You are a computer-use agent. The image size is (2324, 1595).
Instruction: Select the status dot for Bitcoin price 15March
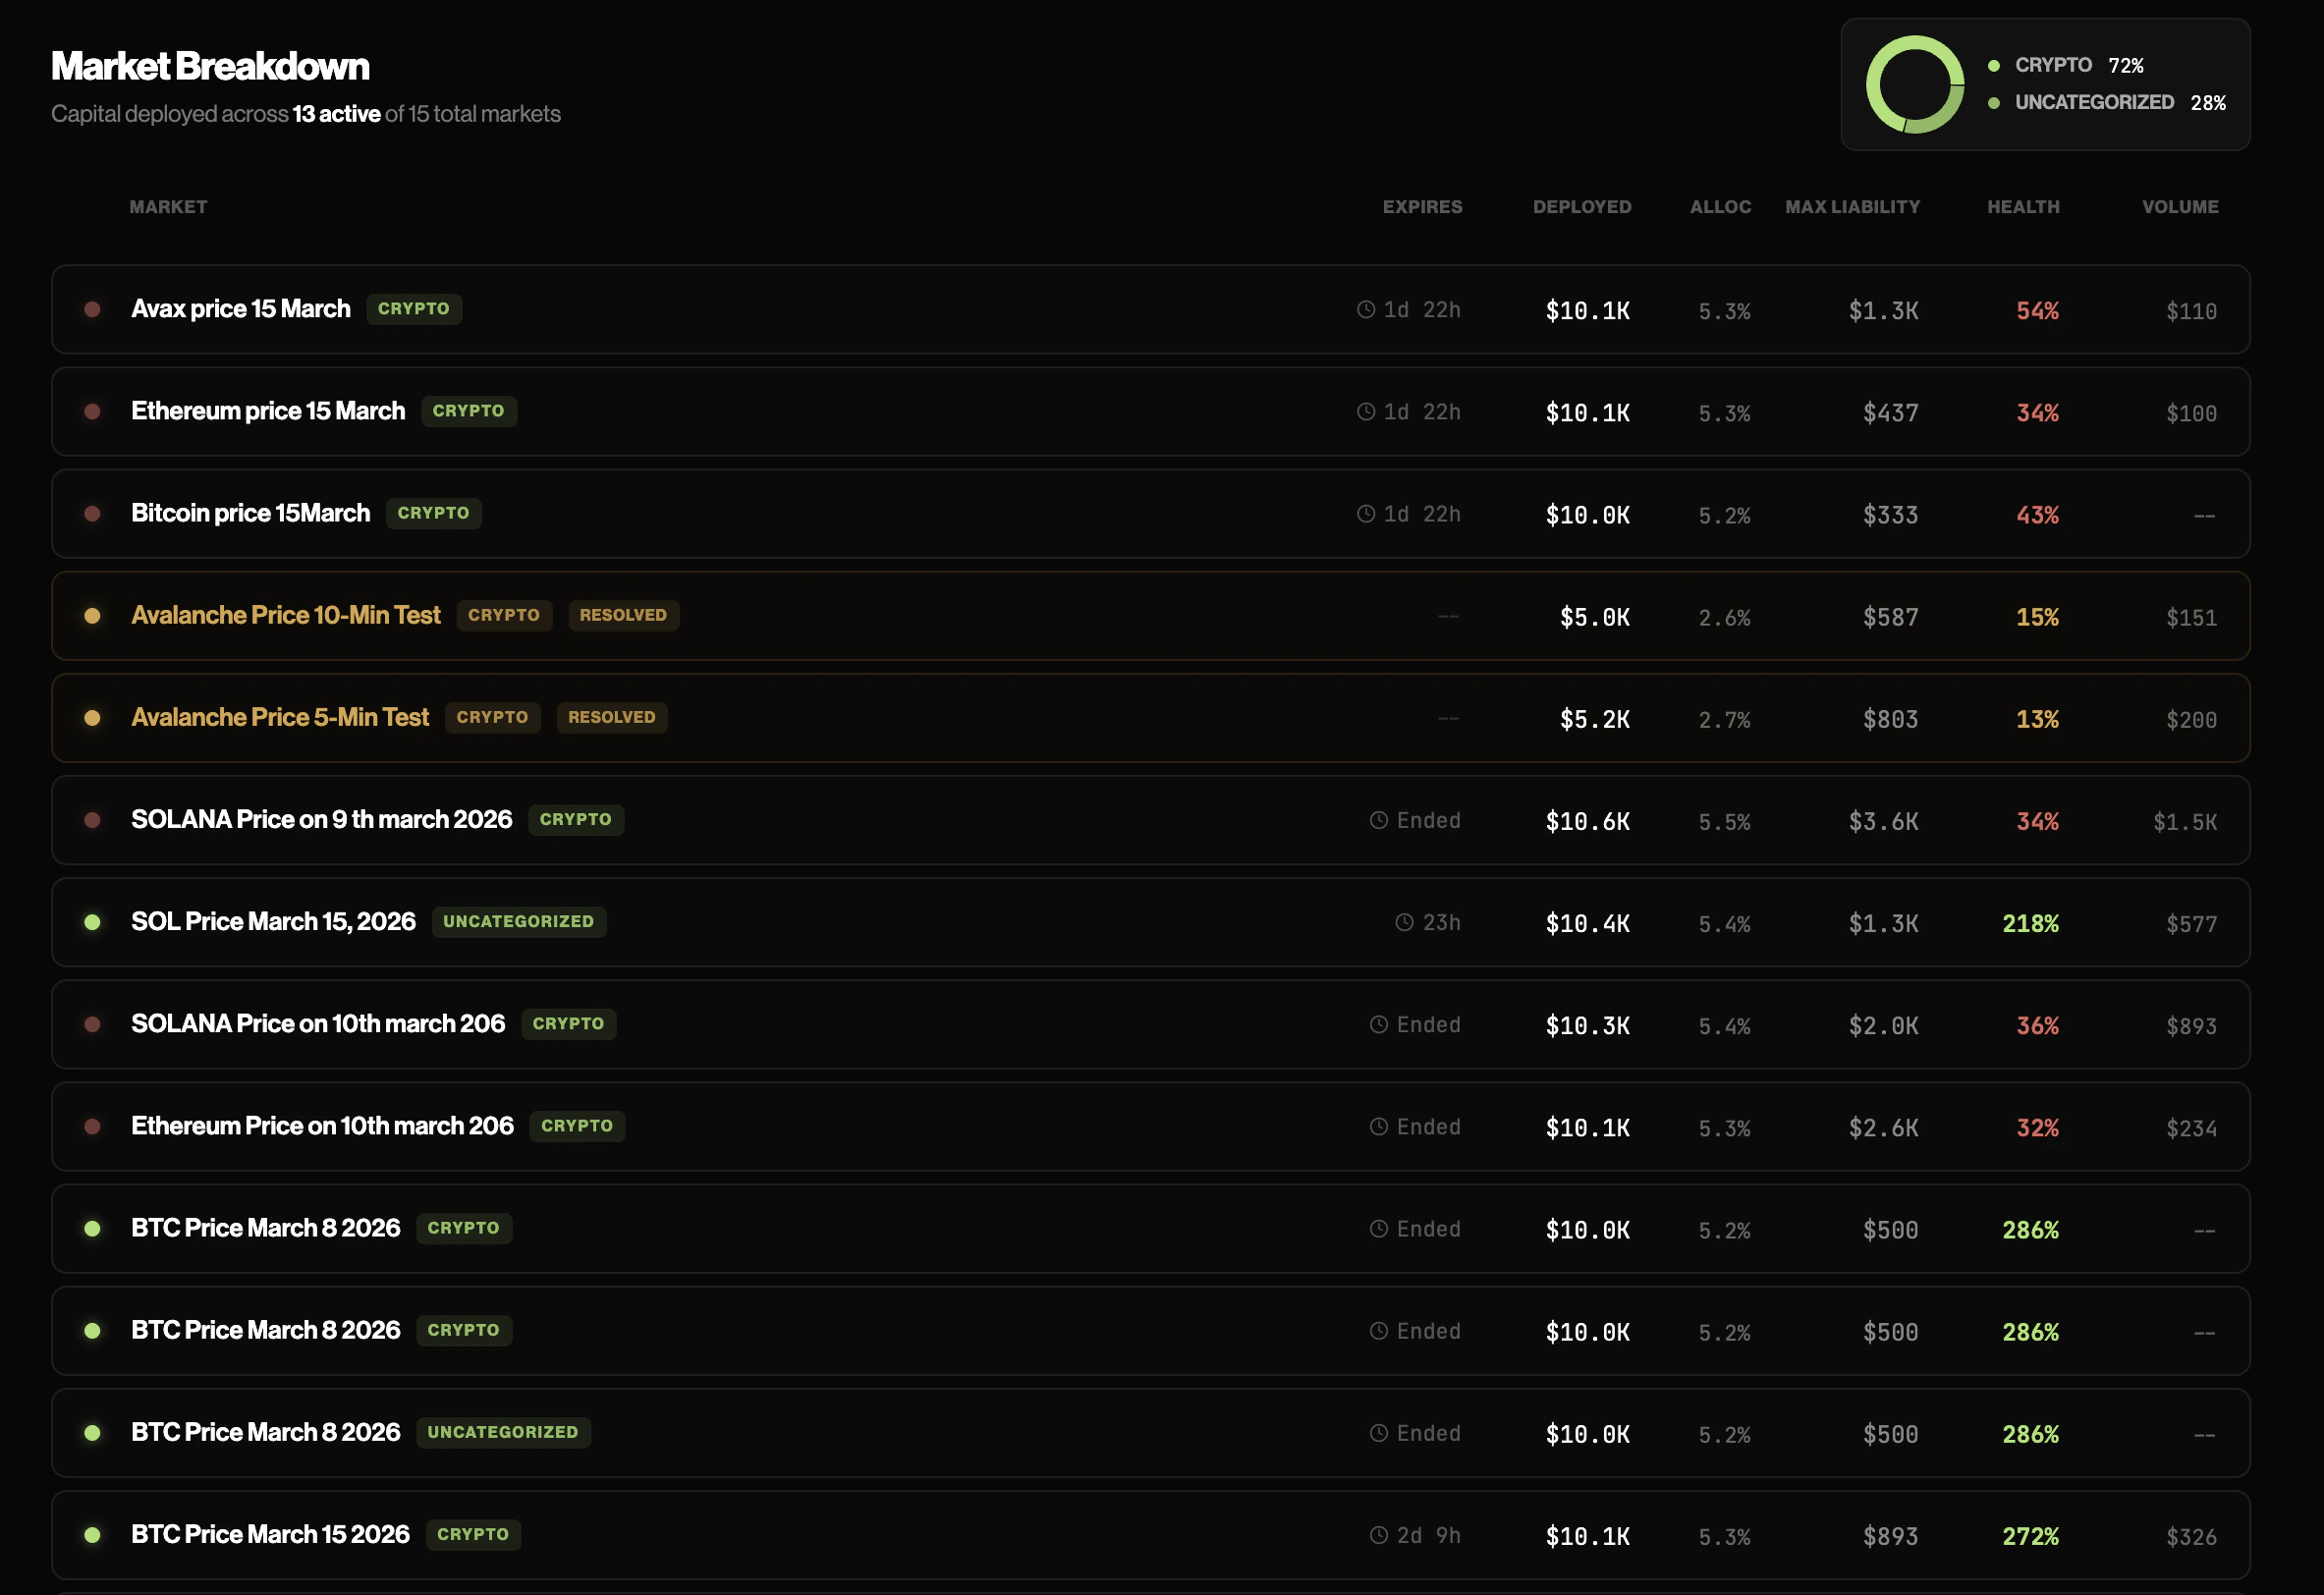click(93, 513)
